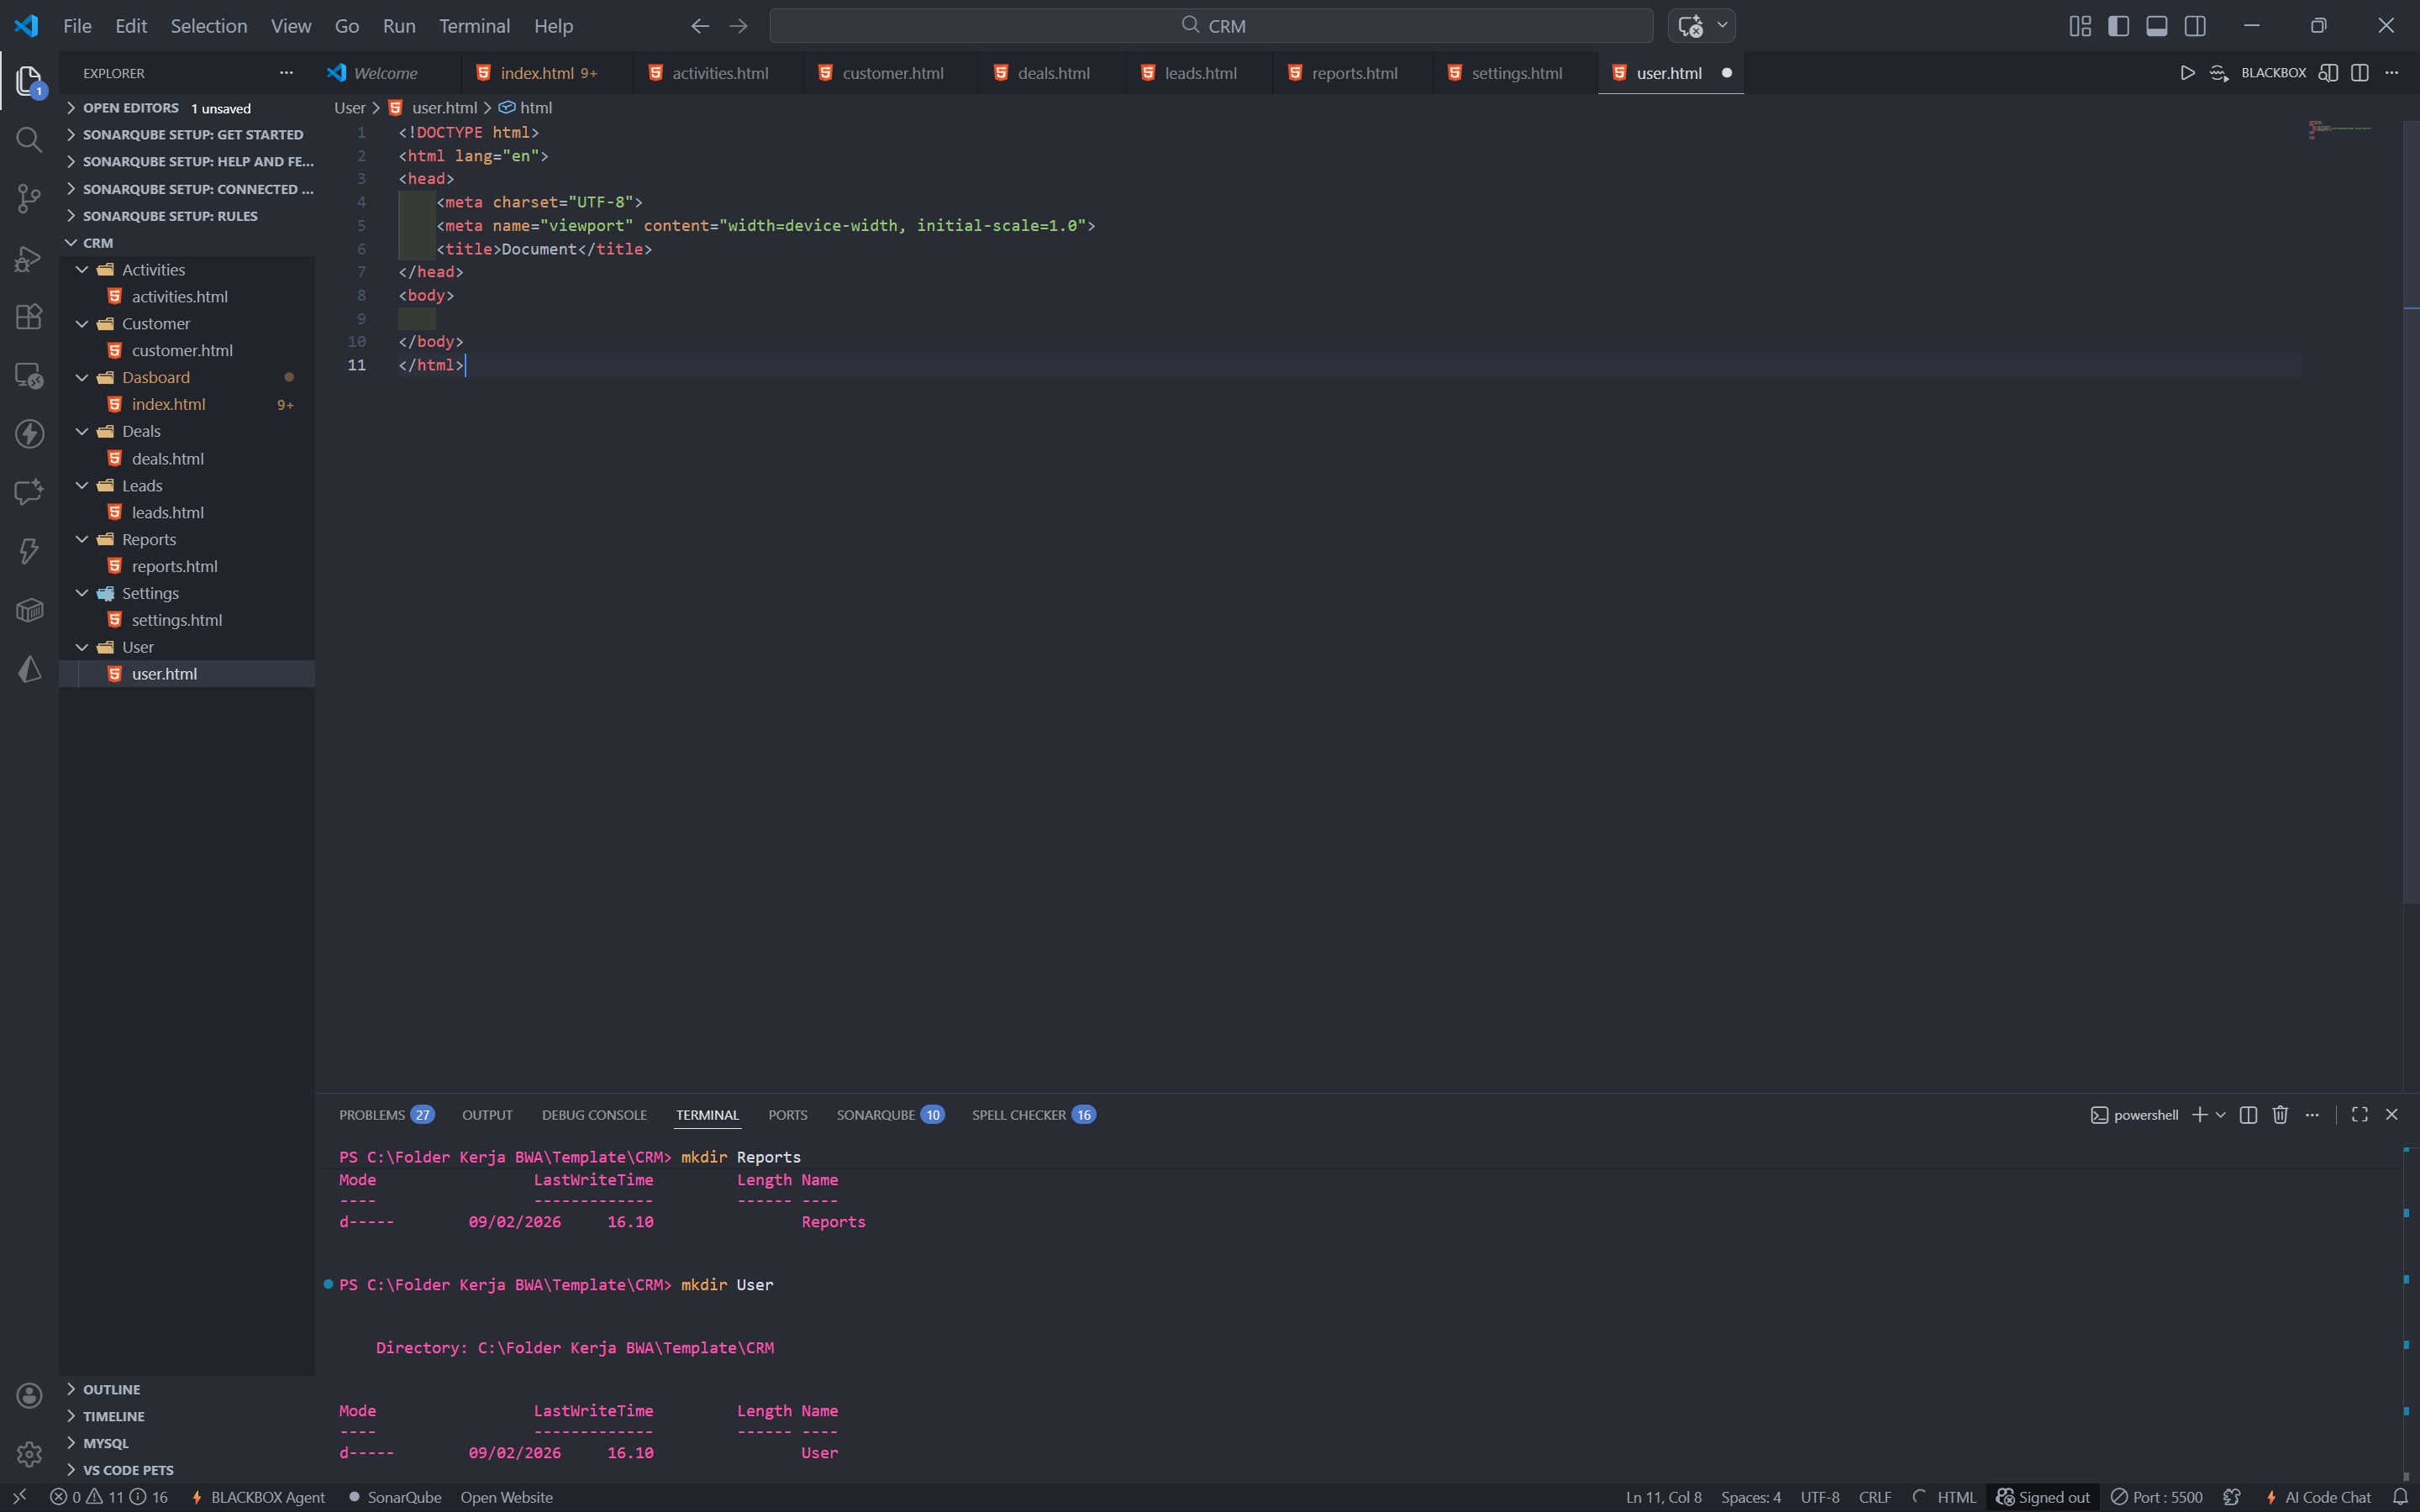Open the Manage gear icon
The image size is (2420, 1512).
coord(29,1453)
